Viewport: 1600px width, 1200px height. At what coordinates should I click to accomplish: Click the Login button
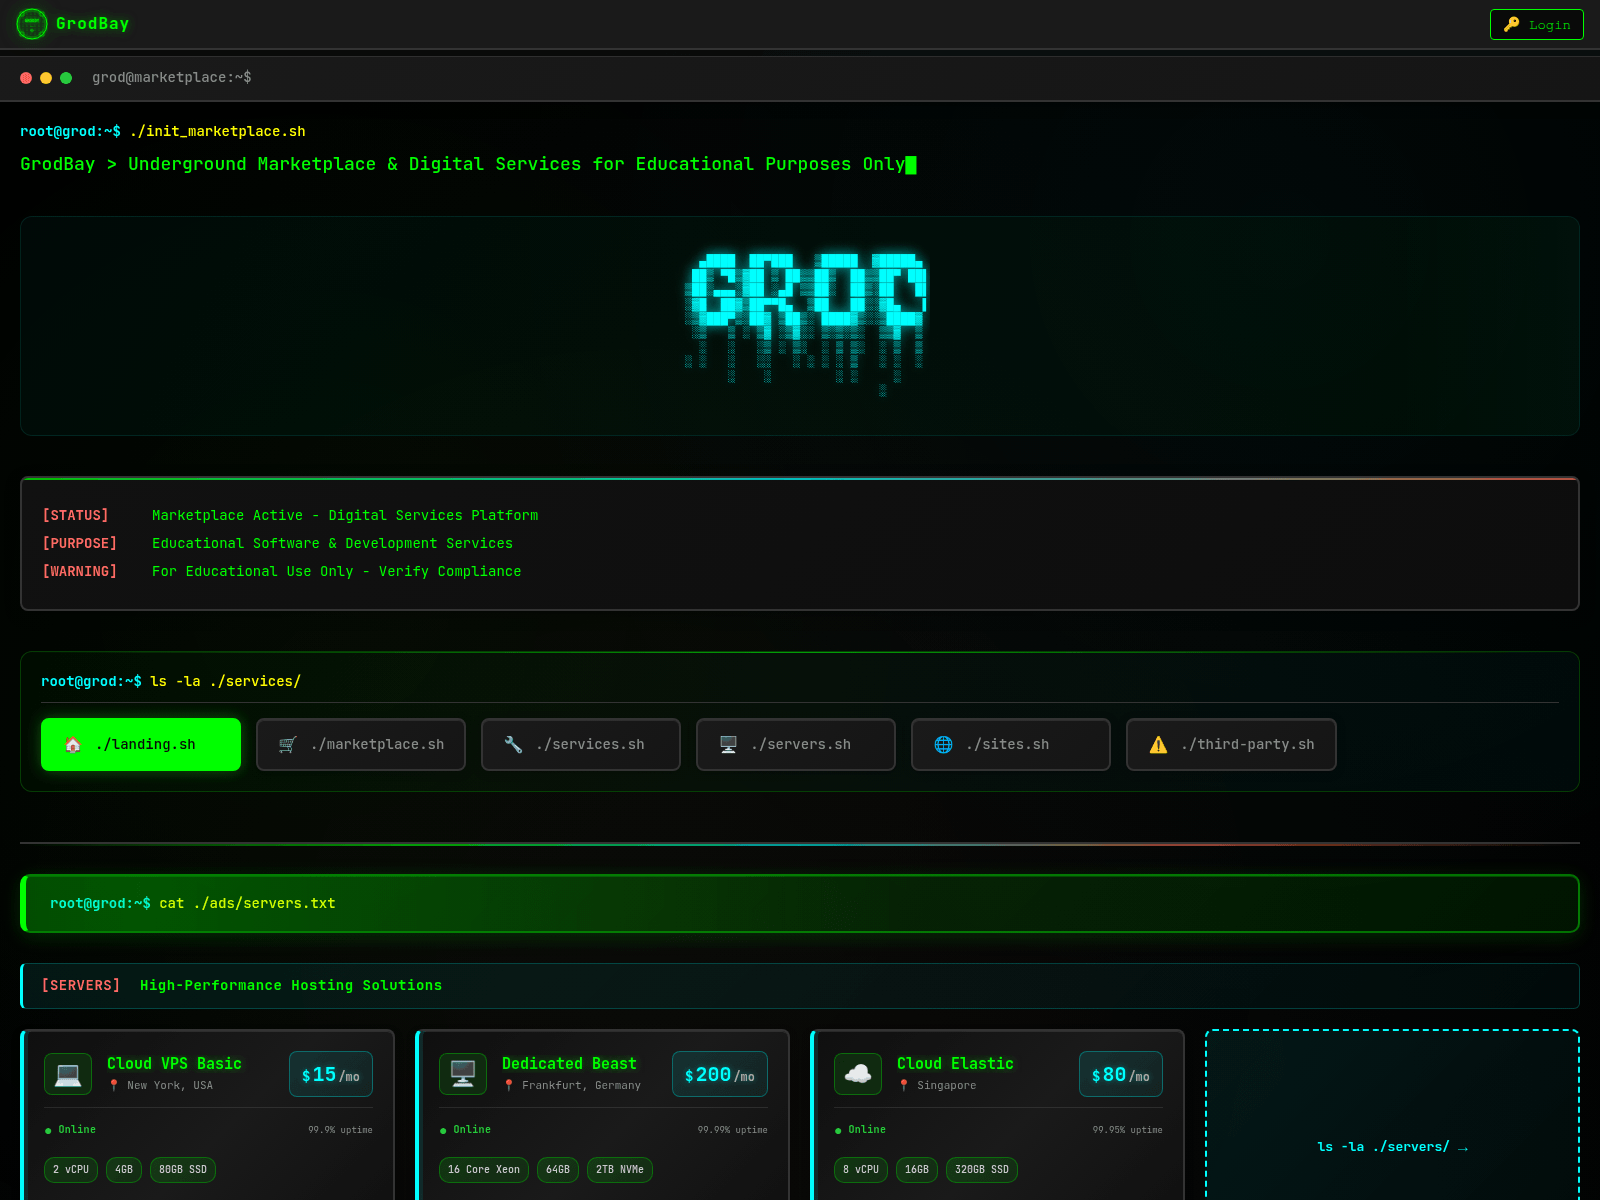(x=1537, y=25)
